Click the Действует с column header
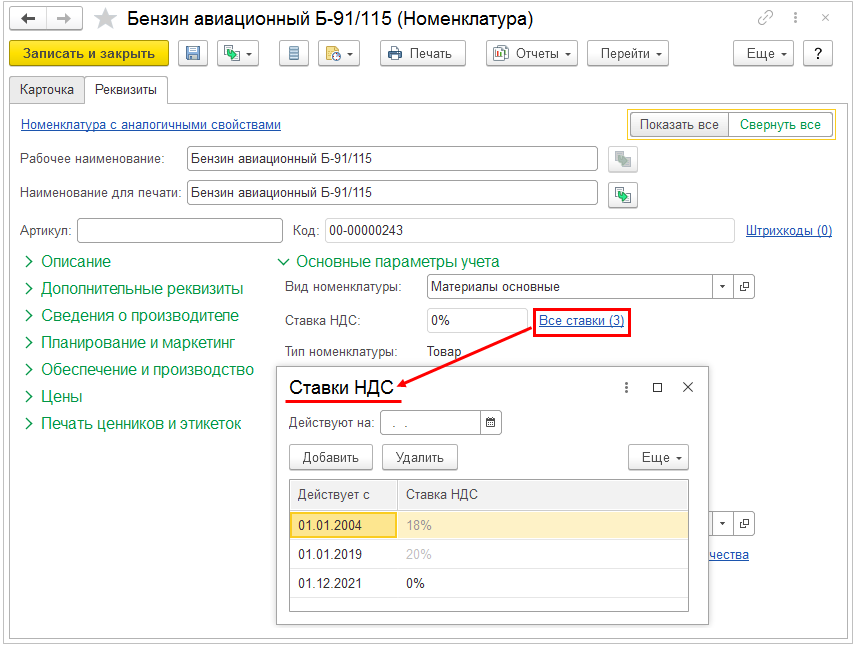The width and height of the screenshot is (857, 647). coord(343,495)
